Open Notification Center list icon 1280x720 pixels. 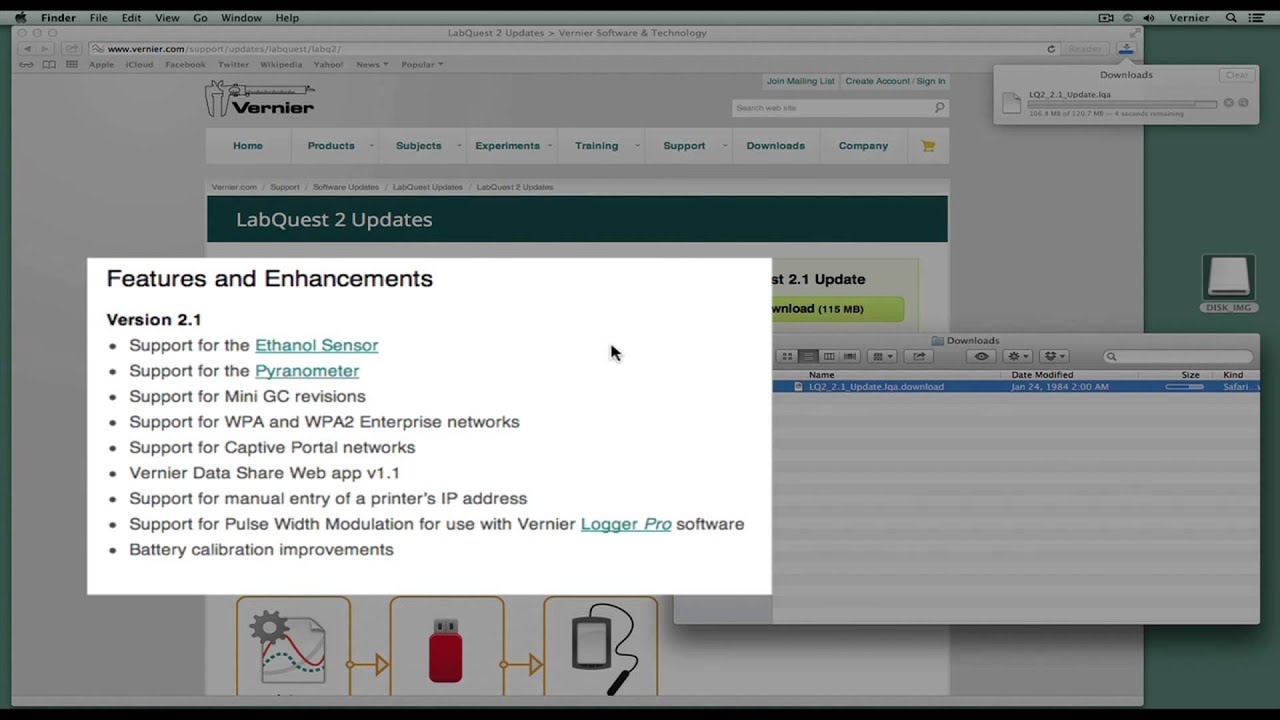1257,17
